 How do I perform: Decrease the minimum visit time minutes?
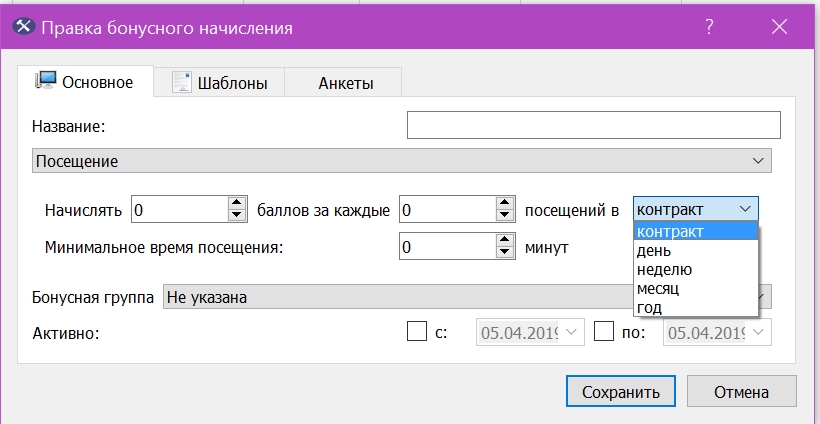(x=505, y=252)
